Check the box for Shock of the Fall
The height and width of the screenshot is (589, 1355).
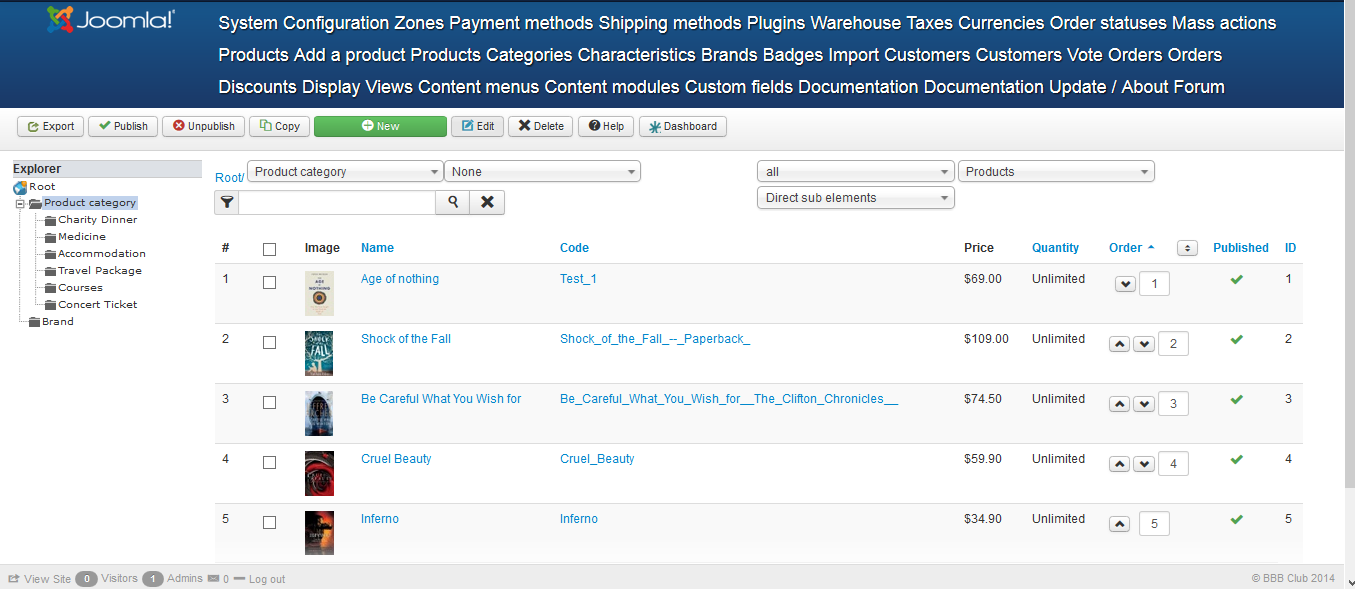pyautogui.click(x=269, y=343)
